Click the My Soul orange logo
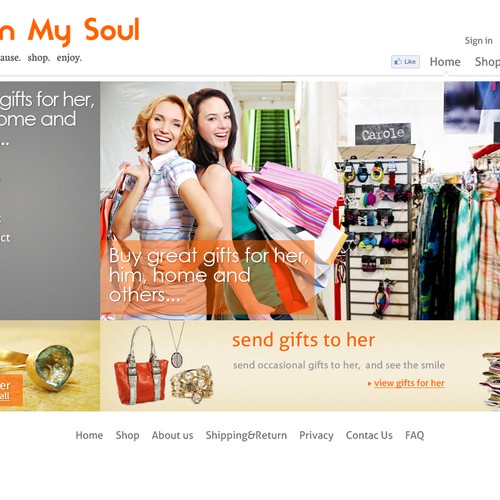 (69, 31)
